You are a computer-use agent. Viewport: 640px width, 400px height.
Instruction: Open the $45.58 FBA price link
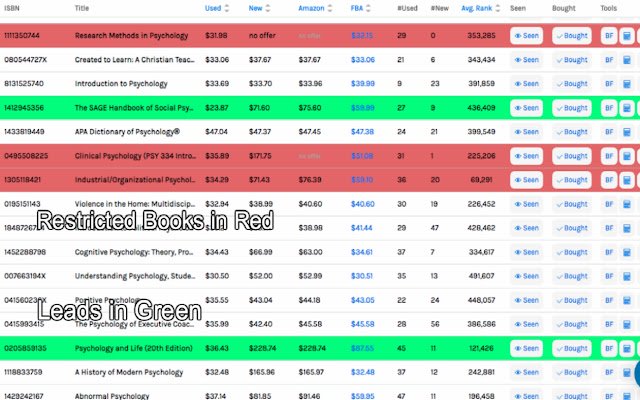click(x=362, y=324)
